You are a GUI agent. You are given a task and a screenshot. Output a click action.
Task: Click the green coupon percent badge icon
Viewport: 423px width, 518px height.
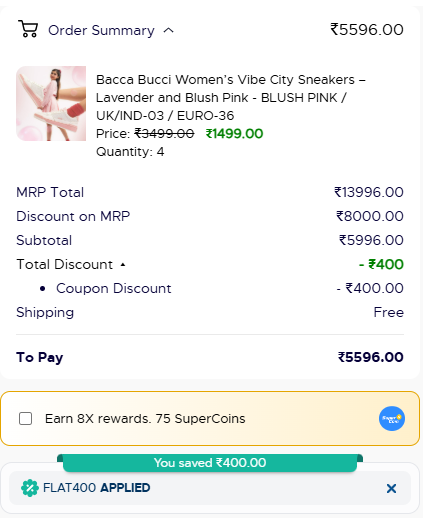[x=30, y=488]
